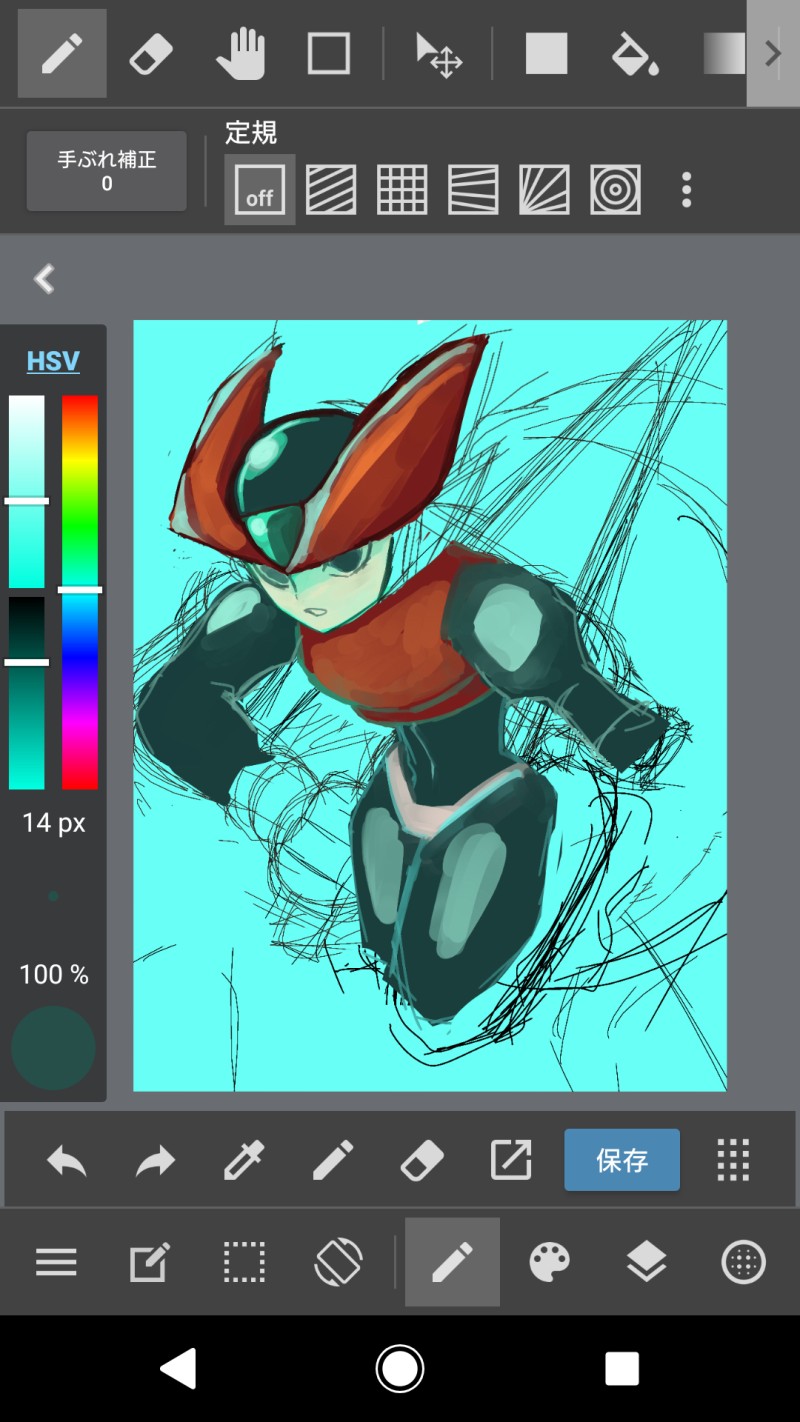Viewport: 800px width, 1422px height.
Task: Open the current dark green color swatch
Action: tap(53, 1048)
